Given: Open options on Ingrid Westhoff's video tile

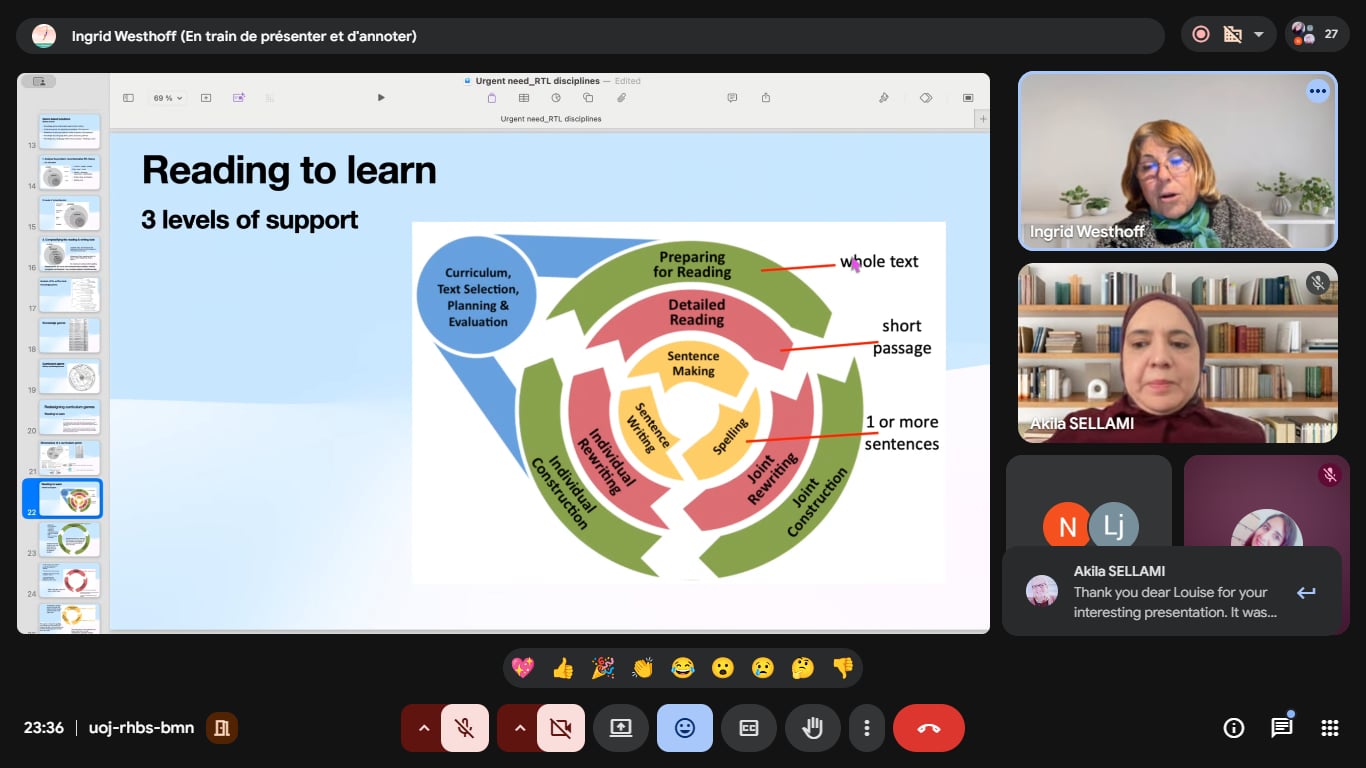Looking at the screenshot, I should point(1317,91).
